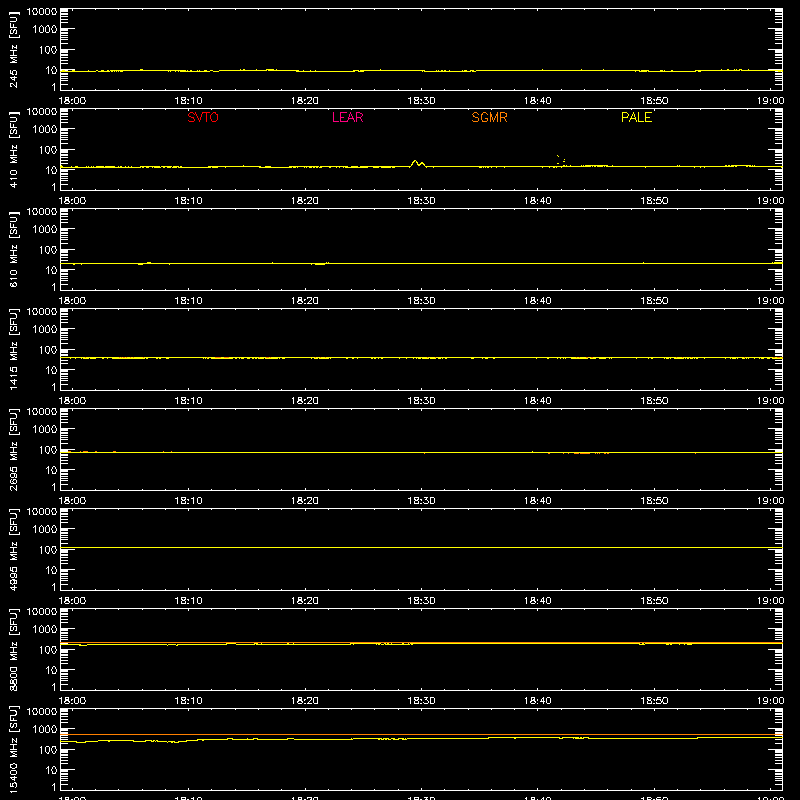
Task: Click 18:00 tick label under 8800 MHz panel
Action: [72, 701]
